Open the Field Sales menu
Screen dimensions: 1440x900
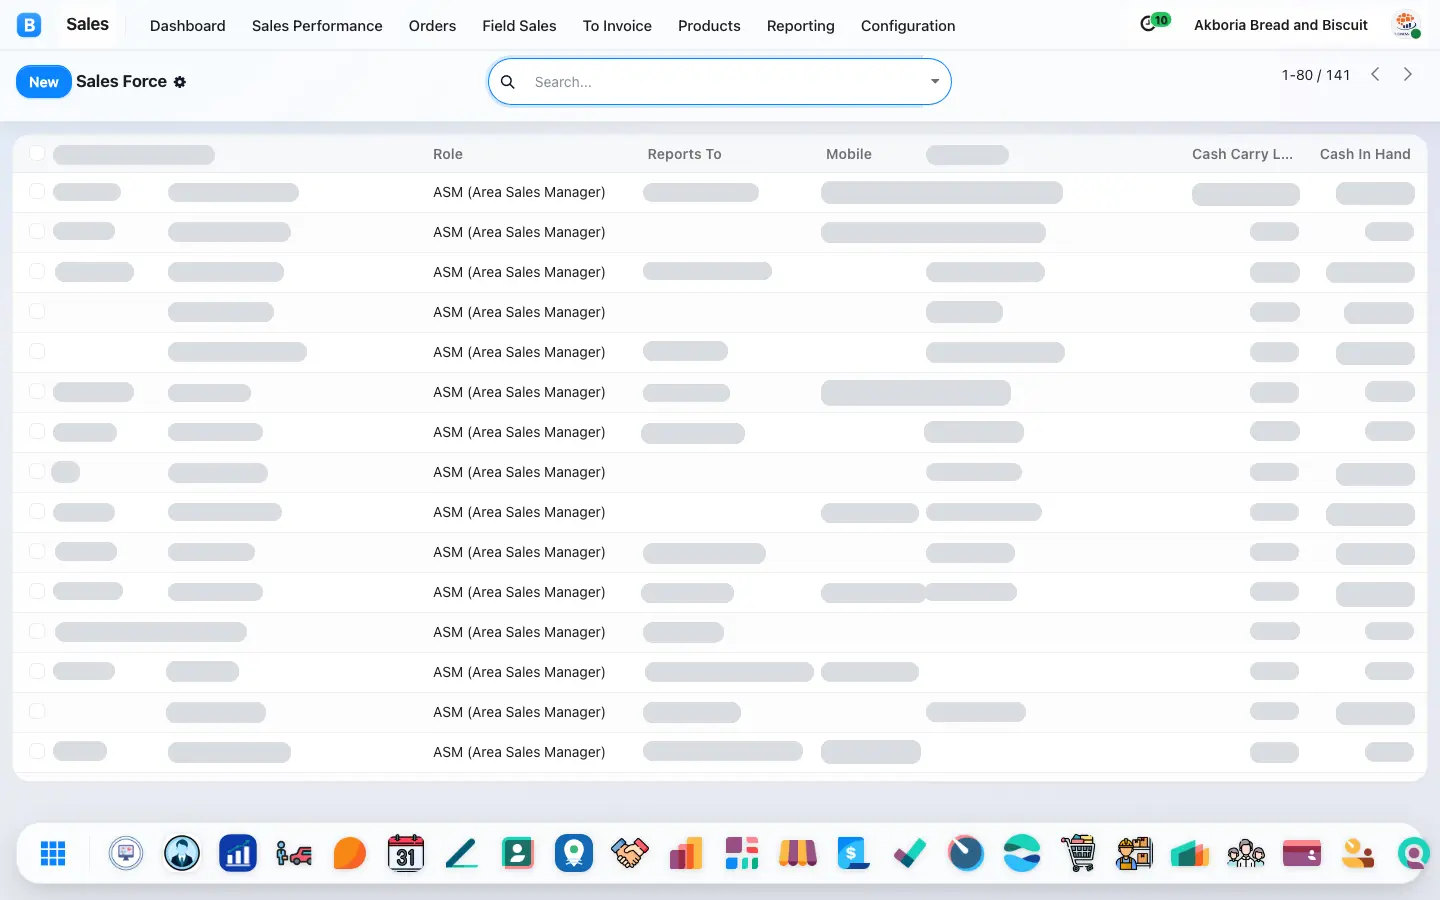519,26
